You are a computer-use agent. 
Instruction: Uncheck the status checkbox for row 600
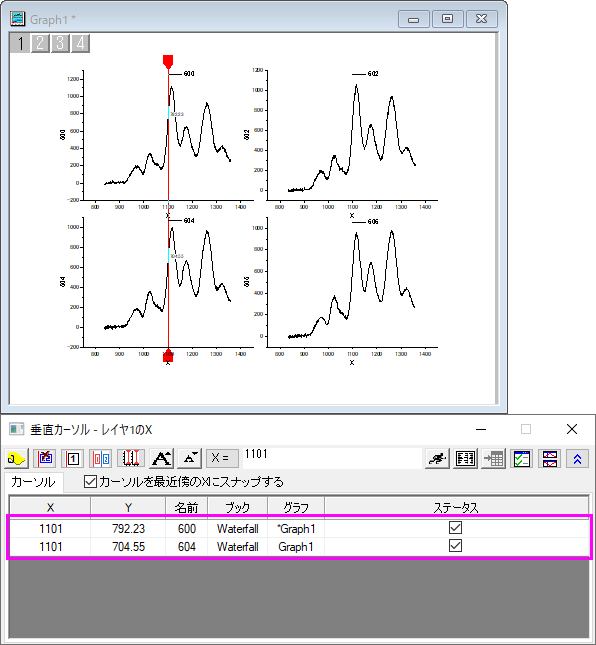click(x=455, y=527)
